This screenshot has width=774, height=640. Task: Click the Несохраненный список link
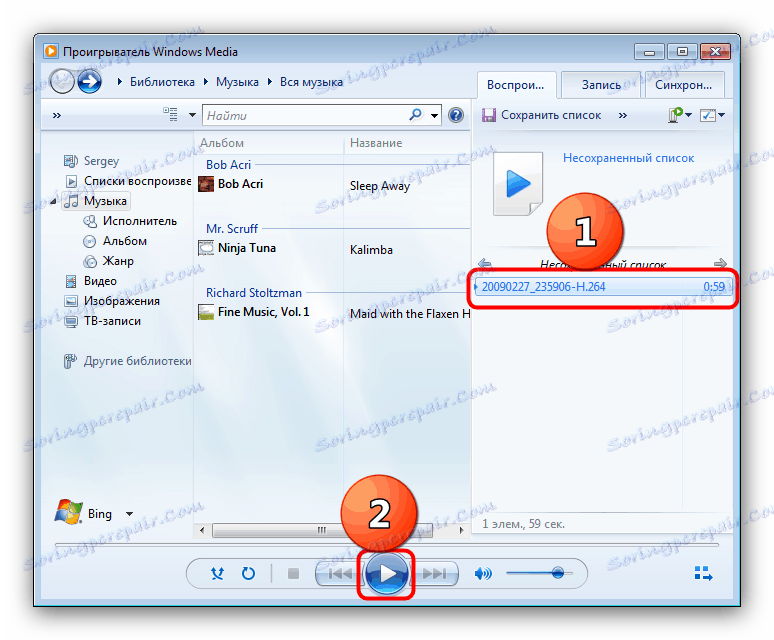point(628,158)
